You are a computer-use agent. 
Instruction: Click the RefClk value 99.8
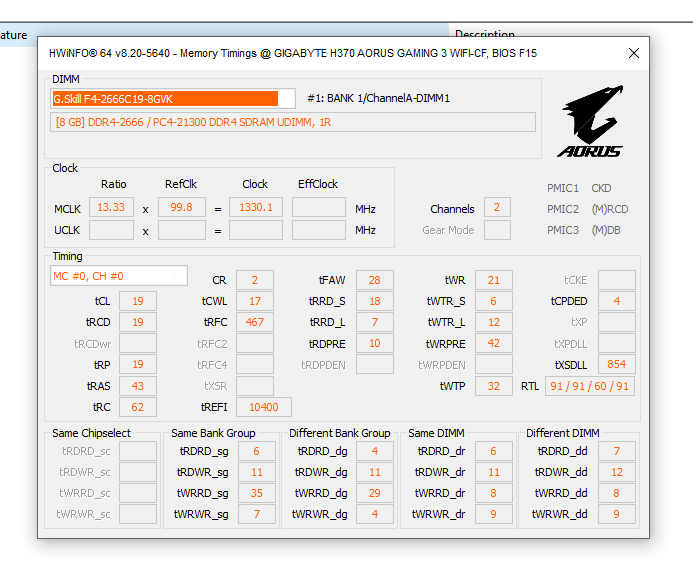pos(182,207)
